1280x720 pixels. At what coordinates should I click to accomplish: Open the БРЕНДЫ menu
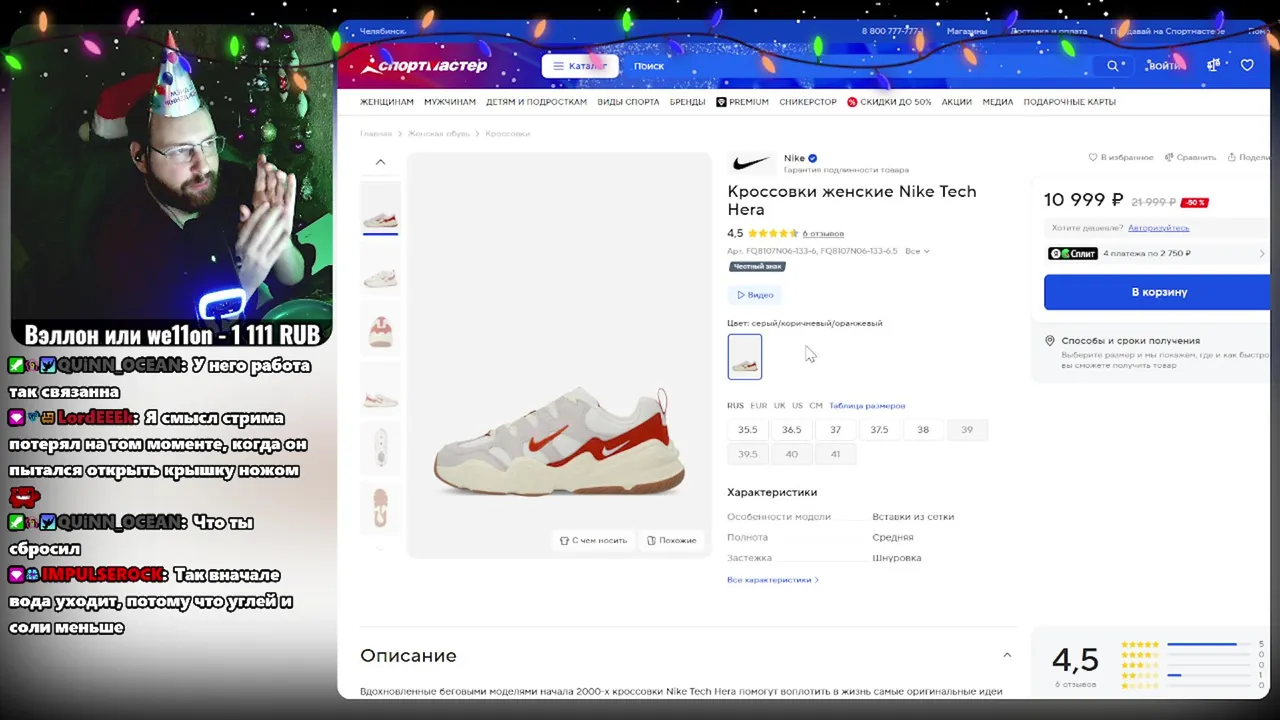click(688, 102)
